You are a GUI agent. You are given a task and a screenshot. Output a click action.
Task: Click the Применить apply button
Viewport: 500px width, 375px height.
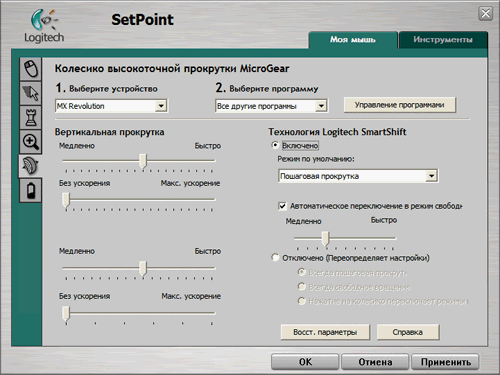click(446, 362)
